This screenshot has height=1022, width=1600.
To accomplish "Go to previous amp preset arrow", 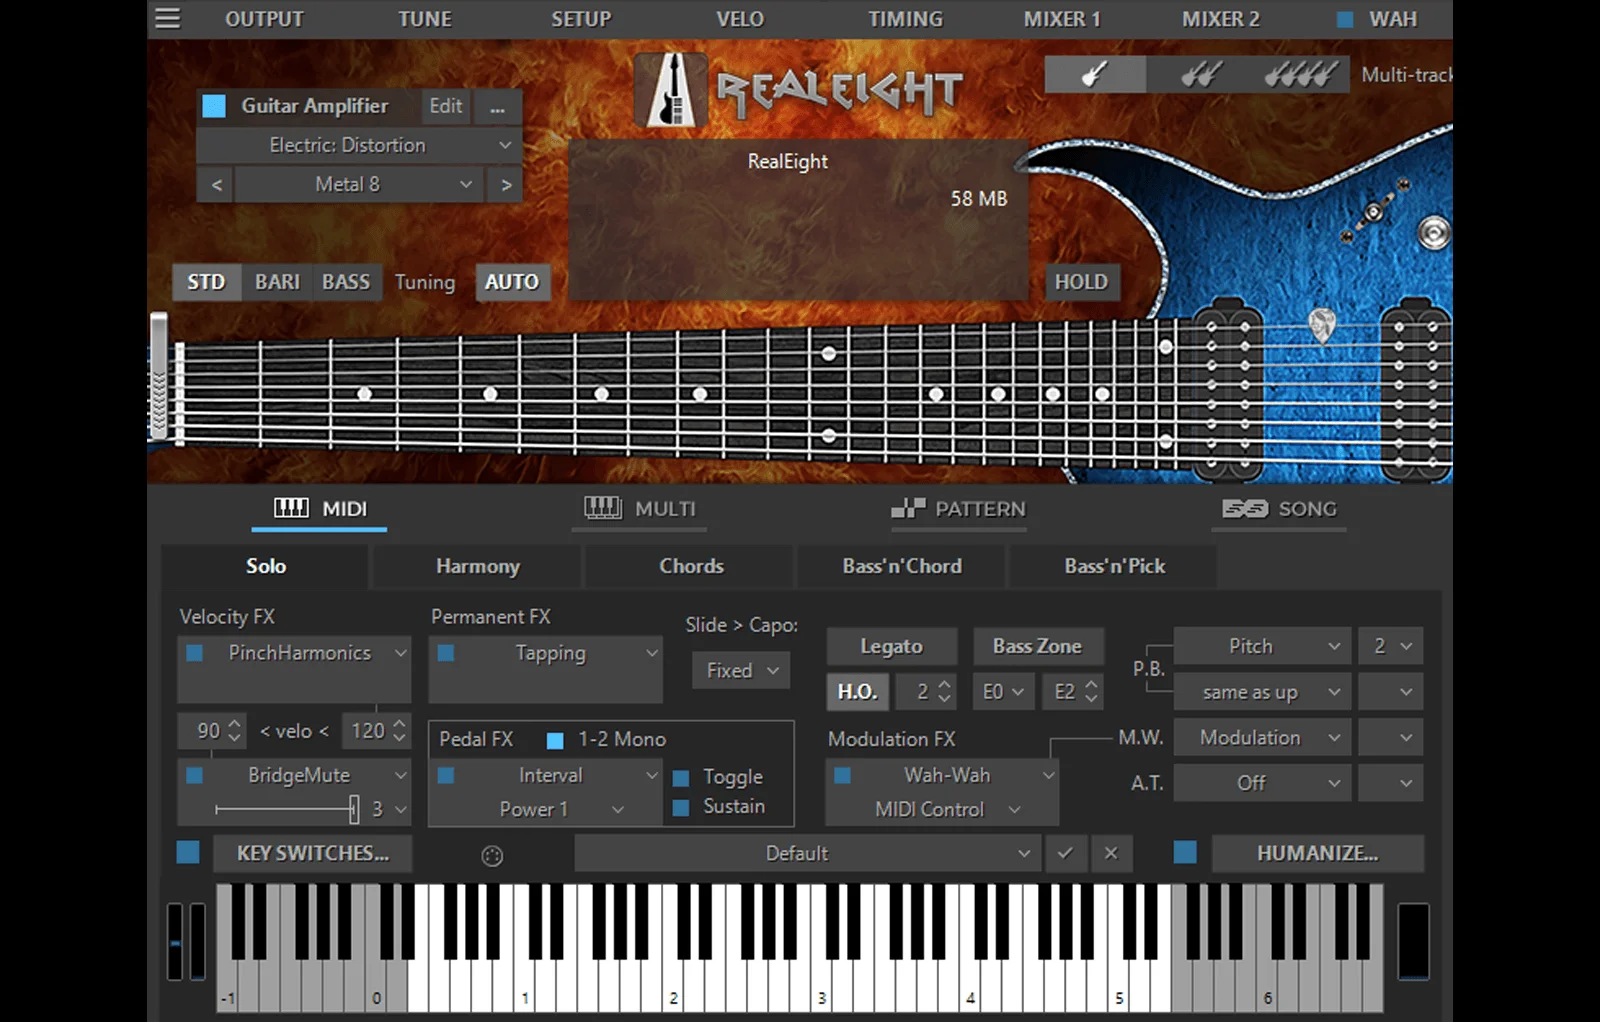I will [216, 184].
